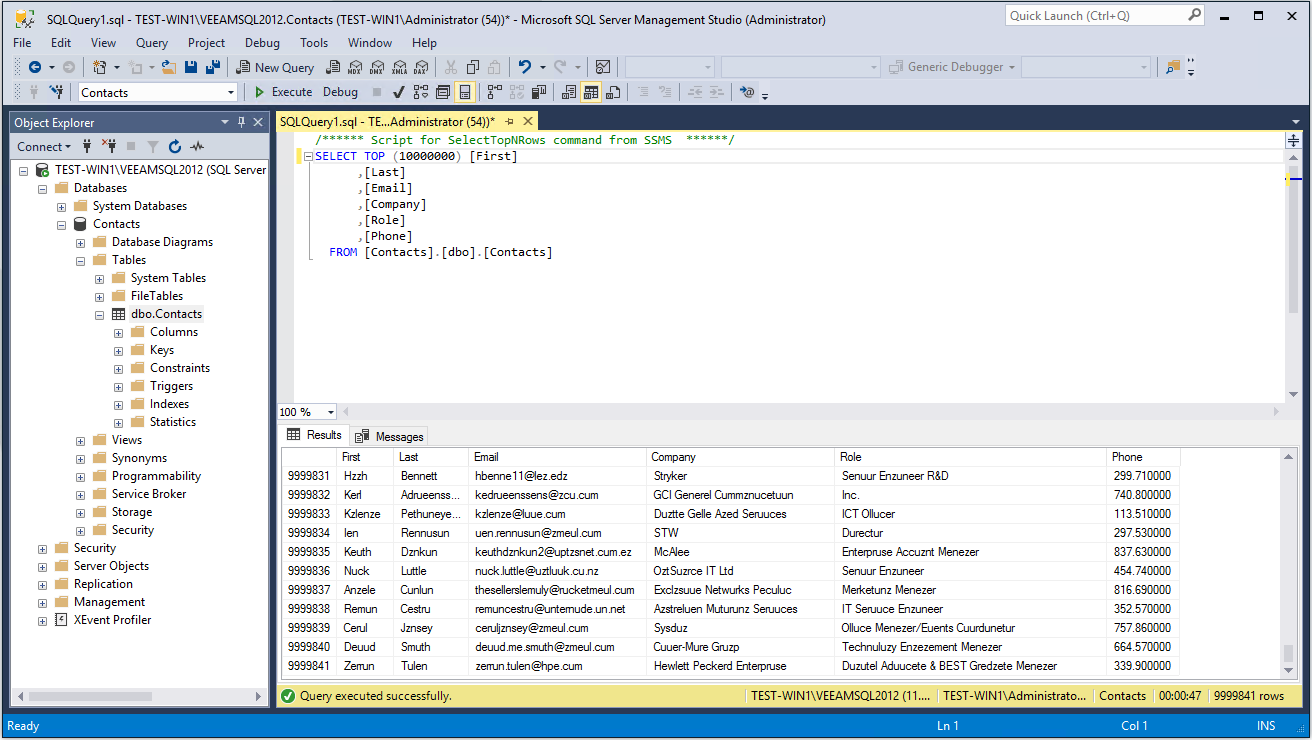Open the Tools menu
This screenshot has width=1312, height=740.
[x=314, y=43]
